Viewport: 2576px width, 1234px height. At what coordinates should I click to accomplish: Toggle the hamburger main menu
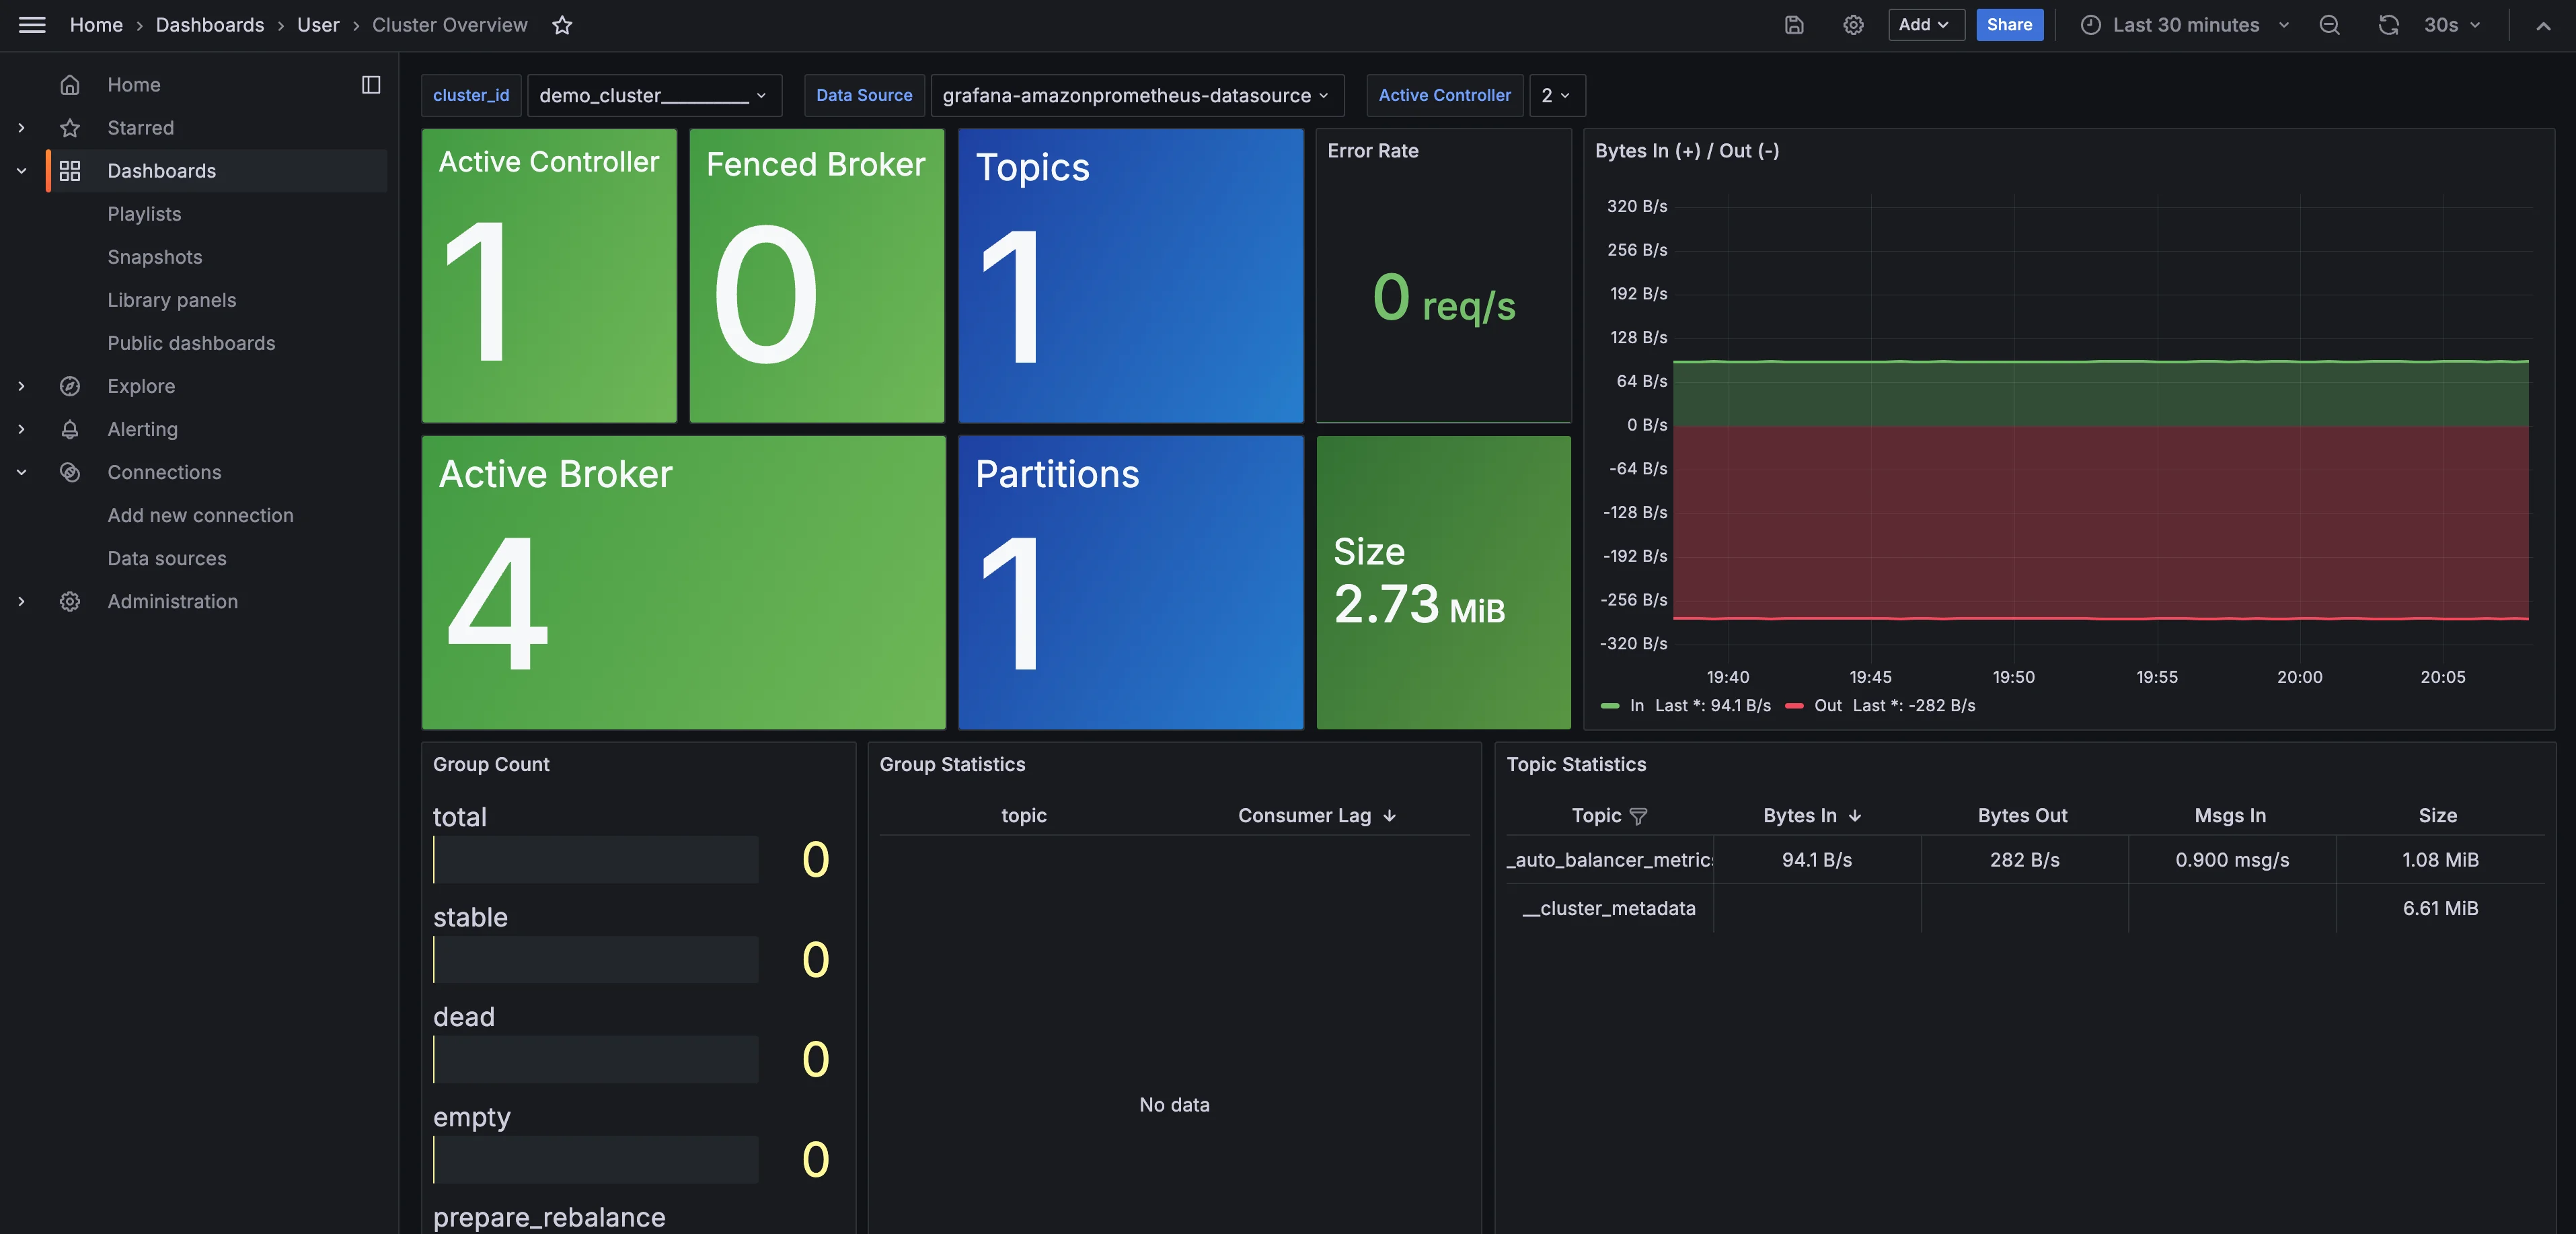32,25
